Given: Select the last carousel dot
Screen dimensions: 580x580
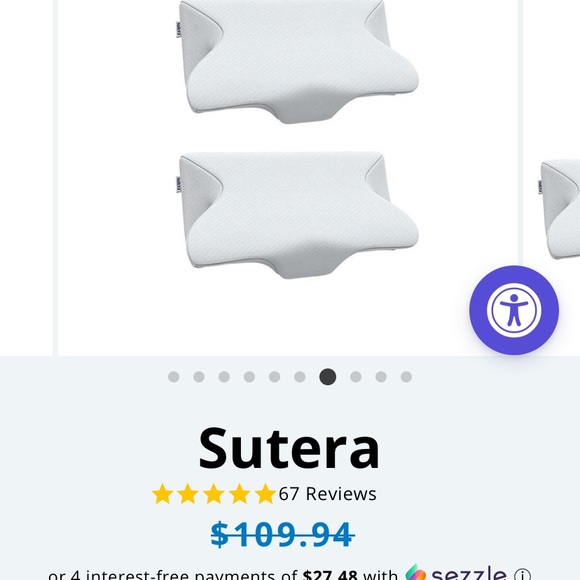Looking at the screenshot, I should 406,377.
